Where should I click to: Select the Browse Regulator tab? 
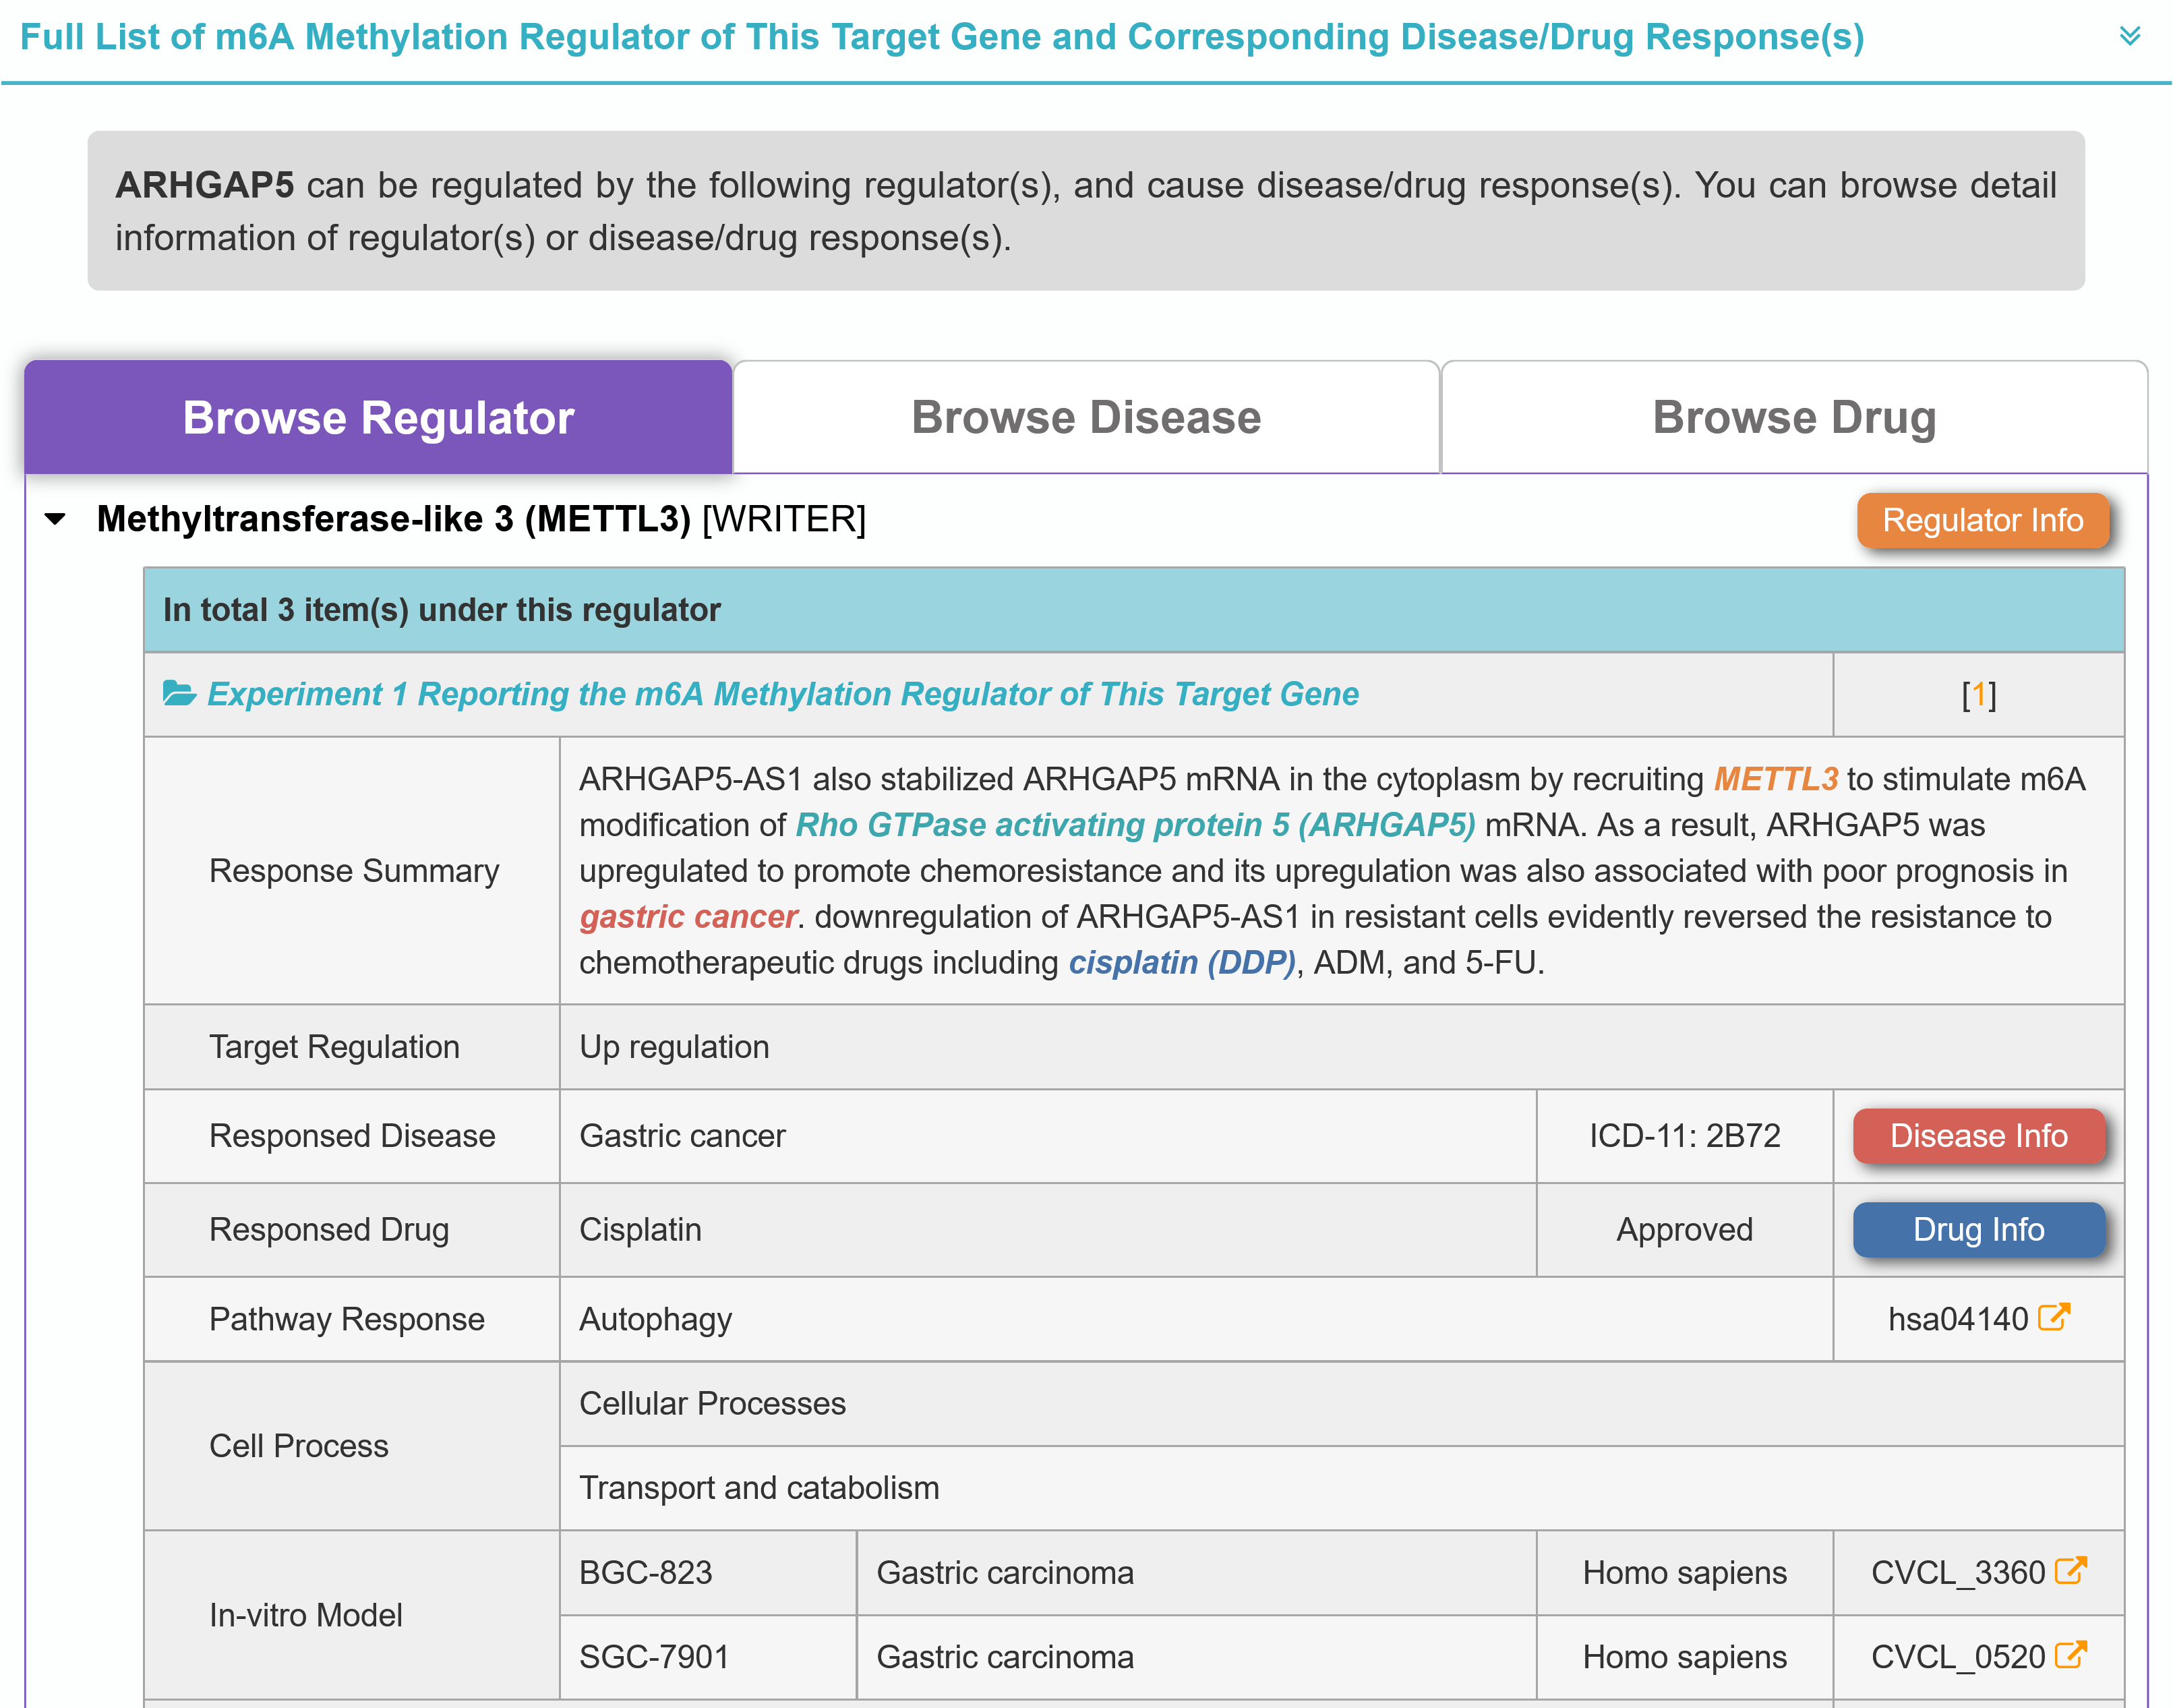pos(378,418)
